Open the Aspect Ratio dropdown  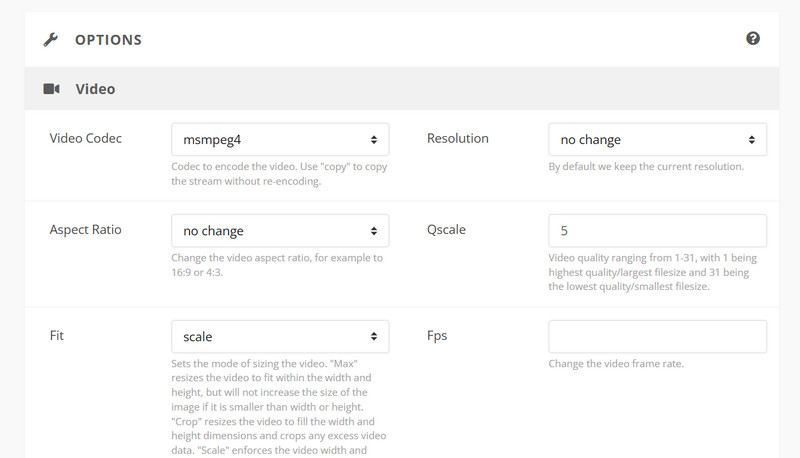(280, 231)
